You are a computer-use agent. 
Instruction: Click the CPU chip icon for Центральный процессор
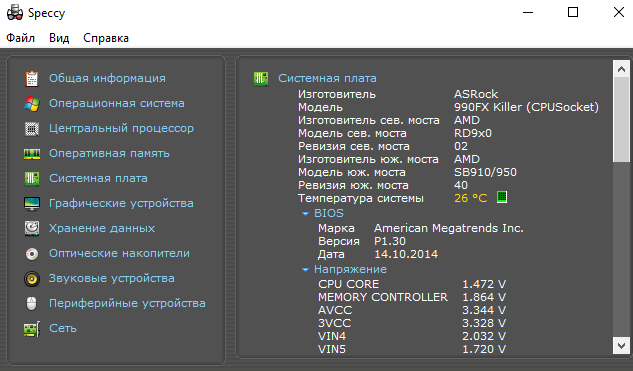click(32, 129)
